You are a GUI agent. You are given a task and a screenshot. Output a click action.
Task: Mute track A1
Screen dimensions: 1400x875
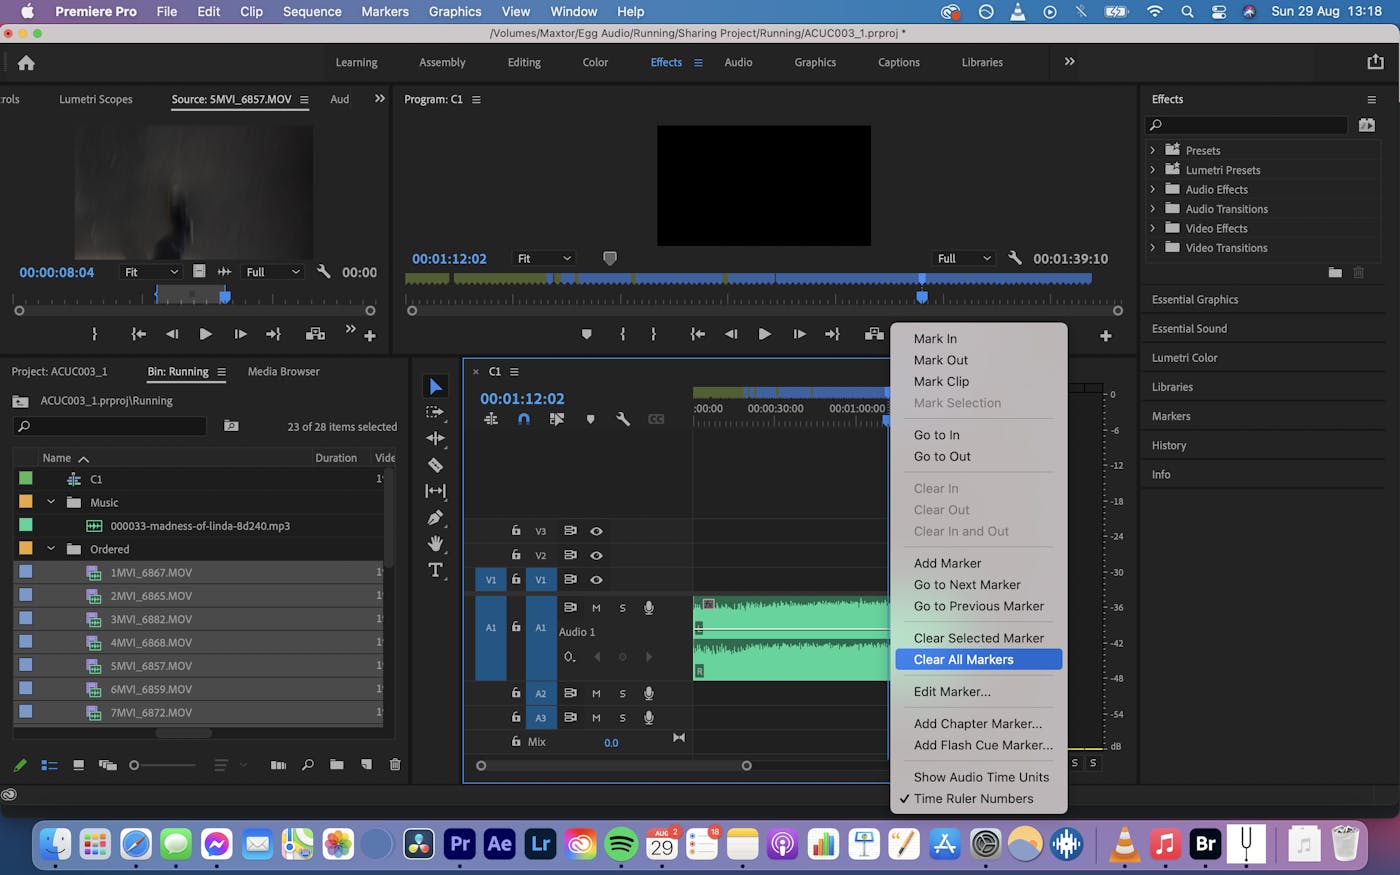tap(596, 607)
